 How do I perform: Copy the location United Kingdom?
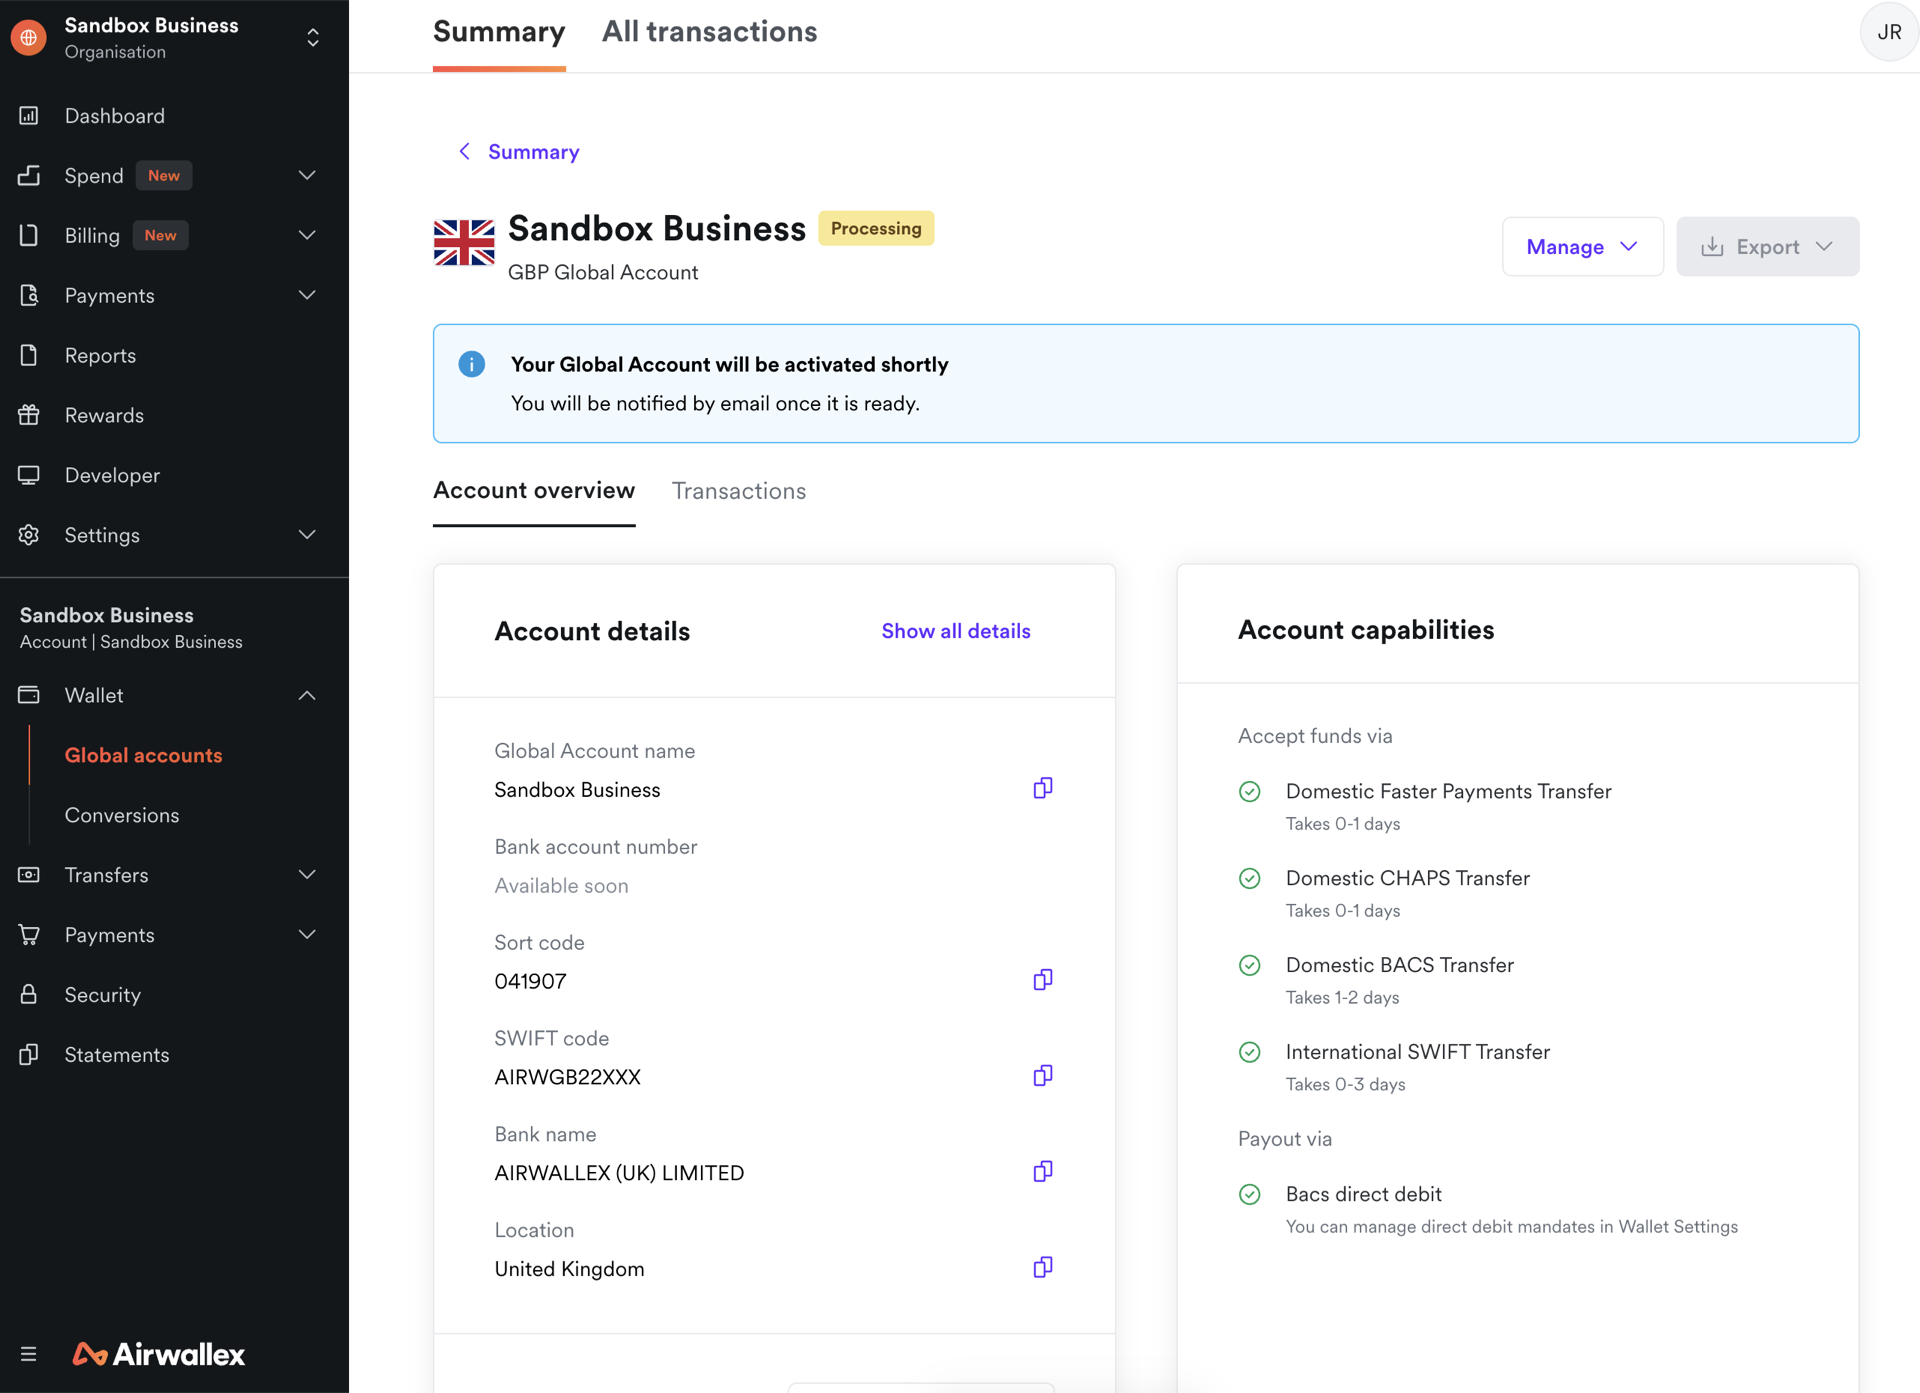[1043, 1267]
